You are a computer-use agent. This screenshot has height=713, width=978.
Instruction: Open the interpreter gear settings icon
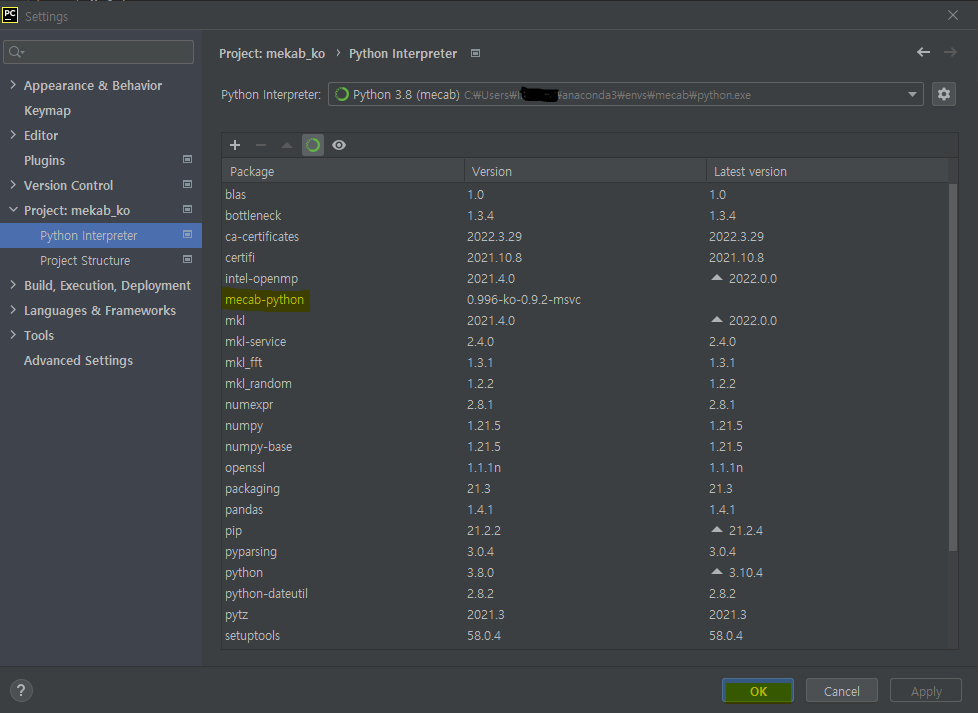coord(944,94)
